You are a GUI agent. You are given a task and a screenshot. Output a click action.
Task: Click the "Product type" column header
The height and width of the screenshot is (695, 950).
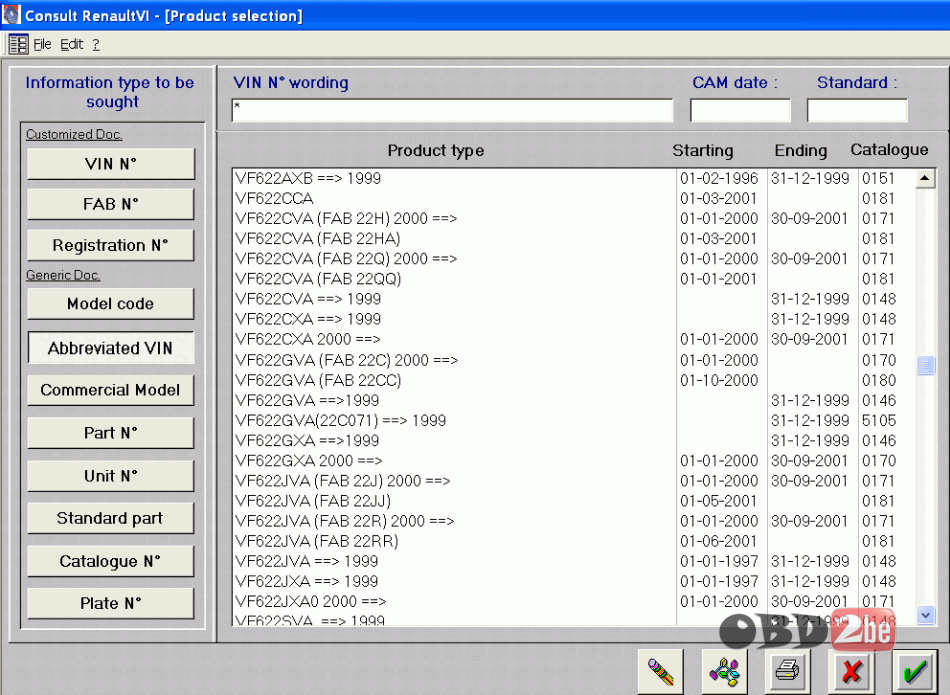tap(436, 150)
